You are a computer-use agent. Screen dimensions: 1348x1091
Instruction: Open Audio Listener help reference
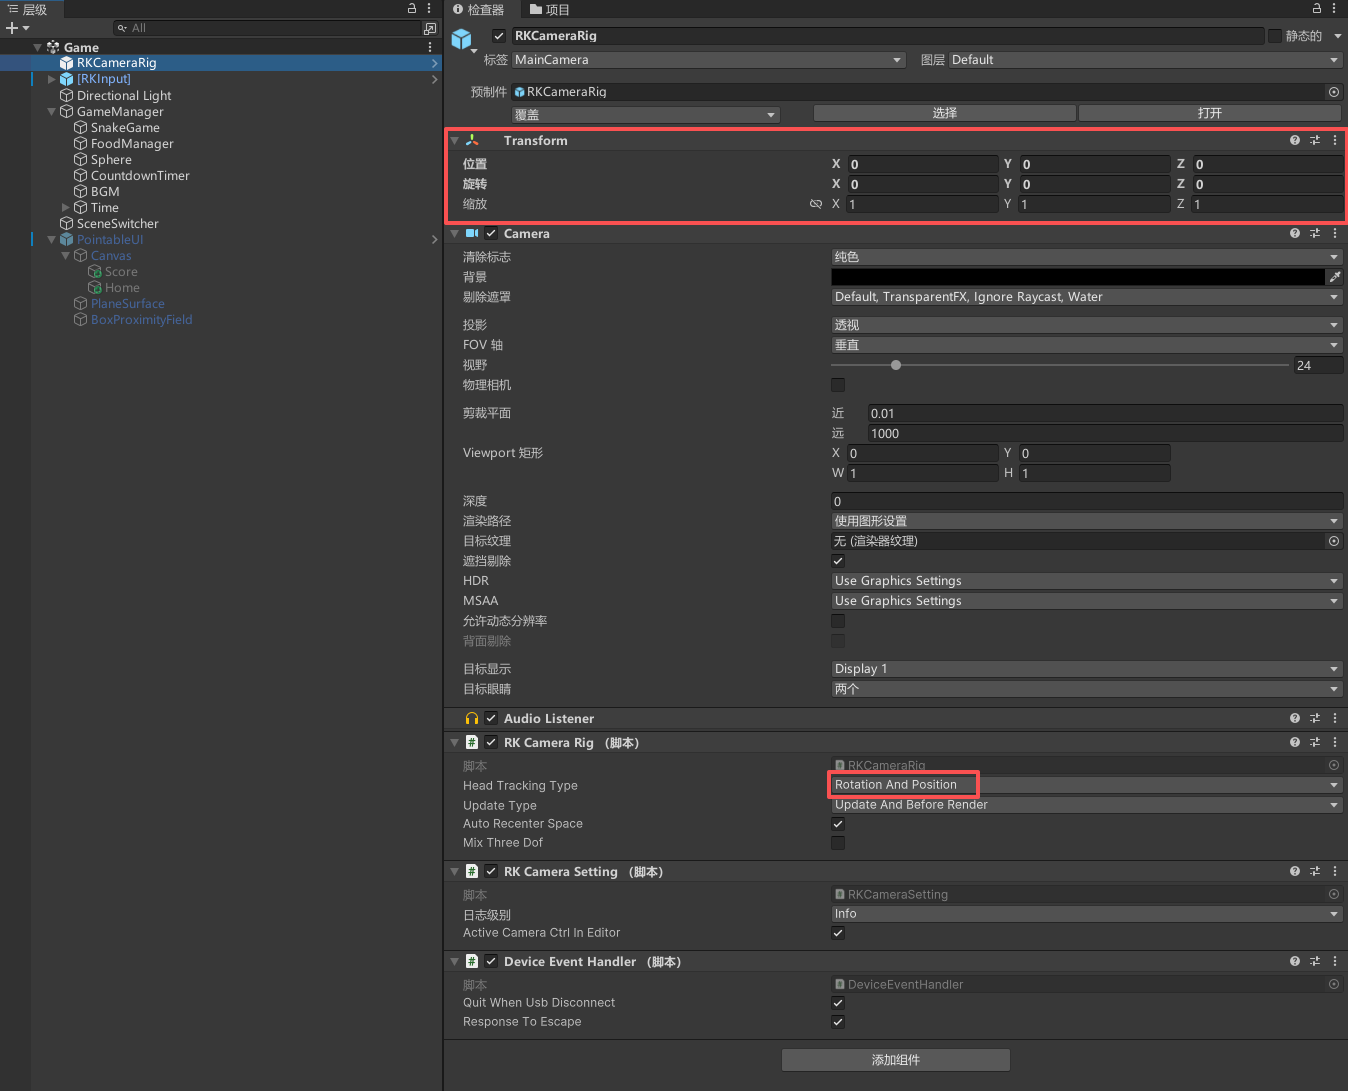click(1295, 718)
